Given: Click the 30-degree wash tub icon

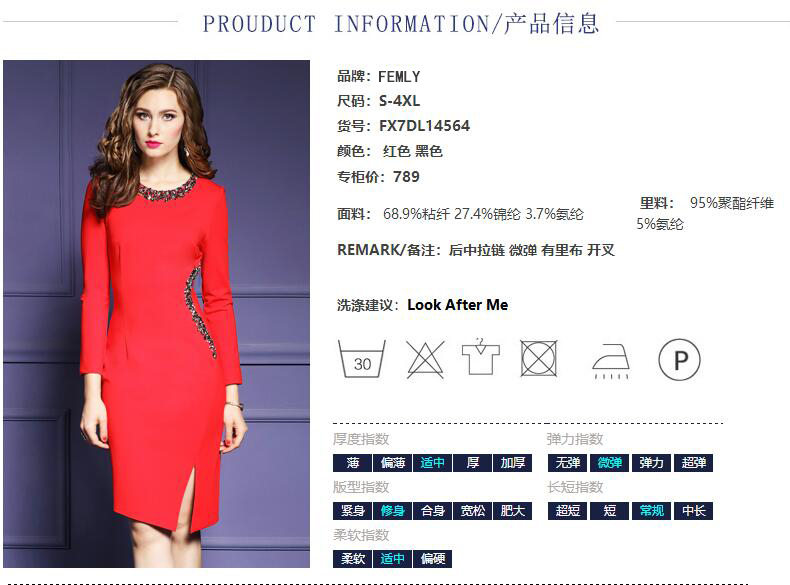Looking at the screenshot, I should 362,359.
